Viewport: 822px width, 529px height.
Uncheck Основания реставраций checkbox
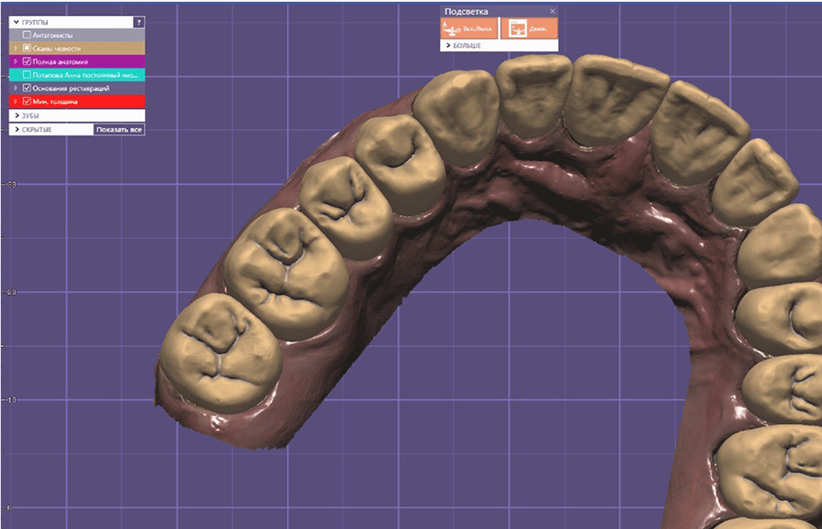click(27, 88)
